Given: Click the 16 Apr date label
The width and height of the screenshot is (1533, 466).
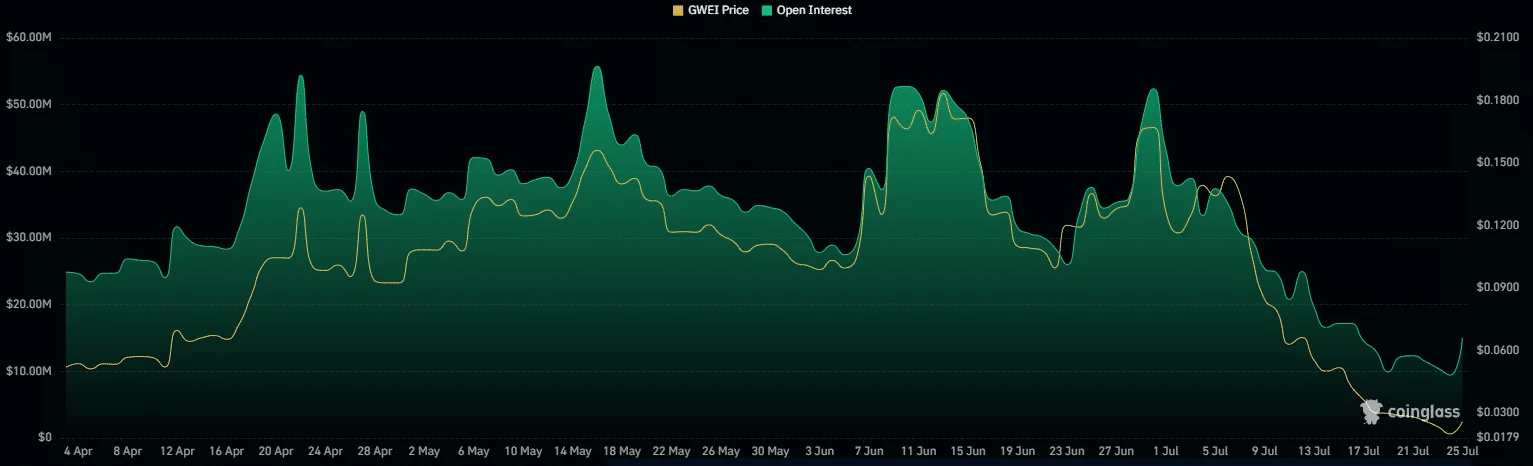Looking at the screenshot, I should point(227,452).
